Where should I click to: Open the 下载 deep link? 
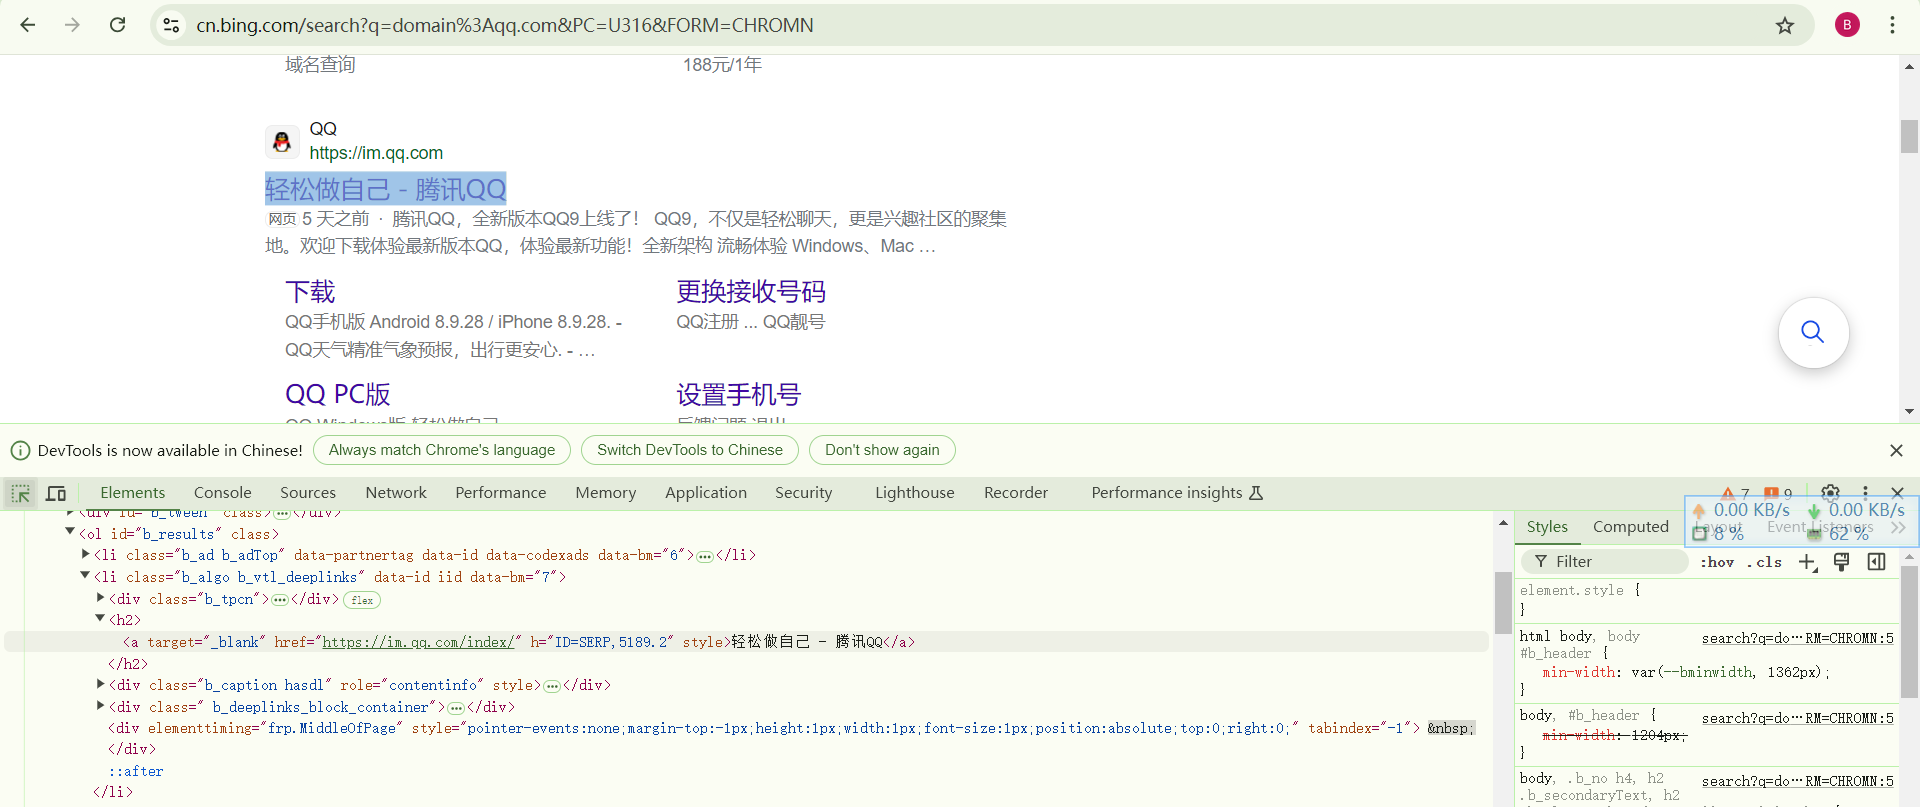pos(310,292)
